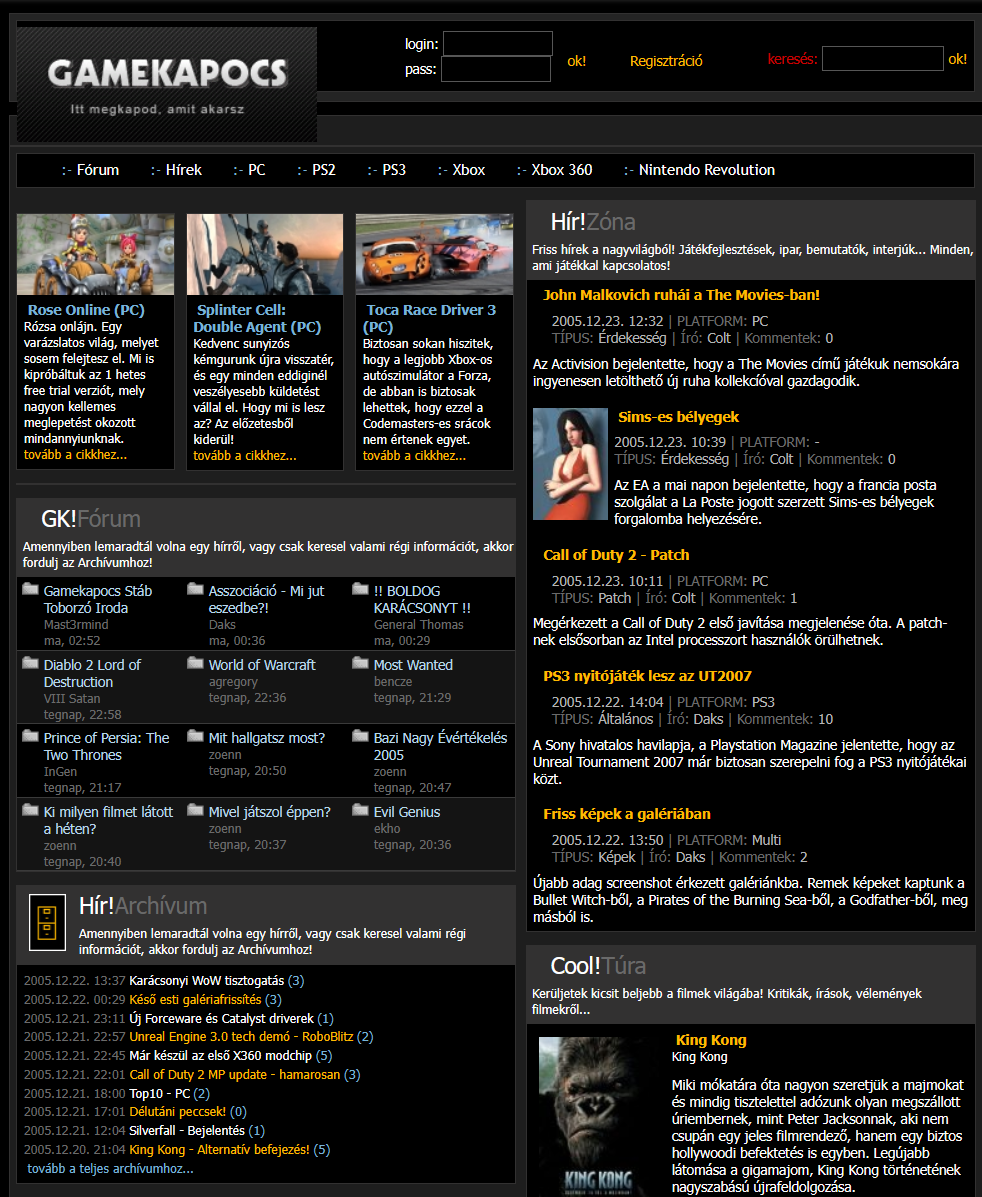Click the folder icon beside Mivel játszol éppen?
Image resolution: width=982 pixels, height=1197 pixels.
pyautogui.click(x=195, y=810)
